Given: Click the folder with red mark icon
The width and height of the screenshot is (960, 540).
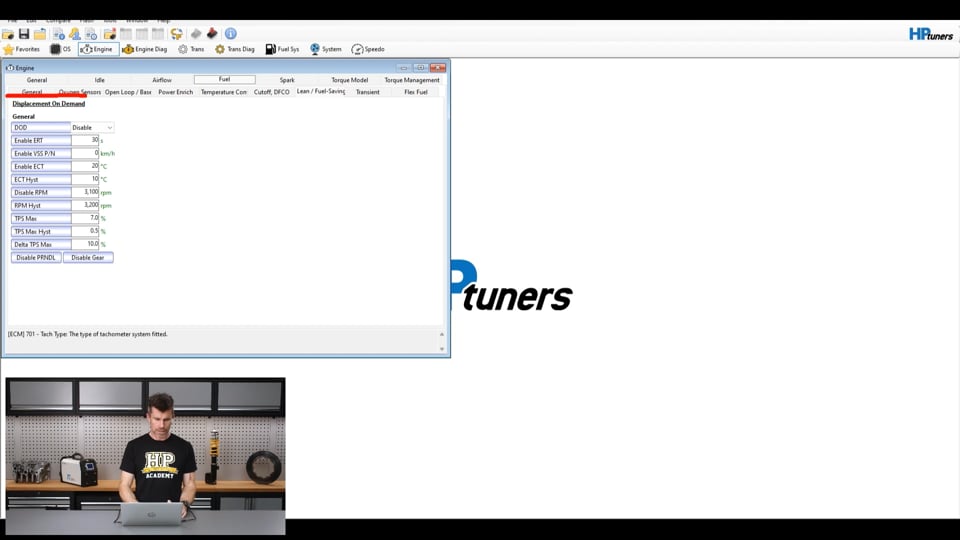Looking at the screenshot, I should pos(110,34).
